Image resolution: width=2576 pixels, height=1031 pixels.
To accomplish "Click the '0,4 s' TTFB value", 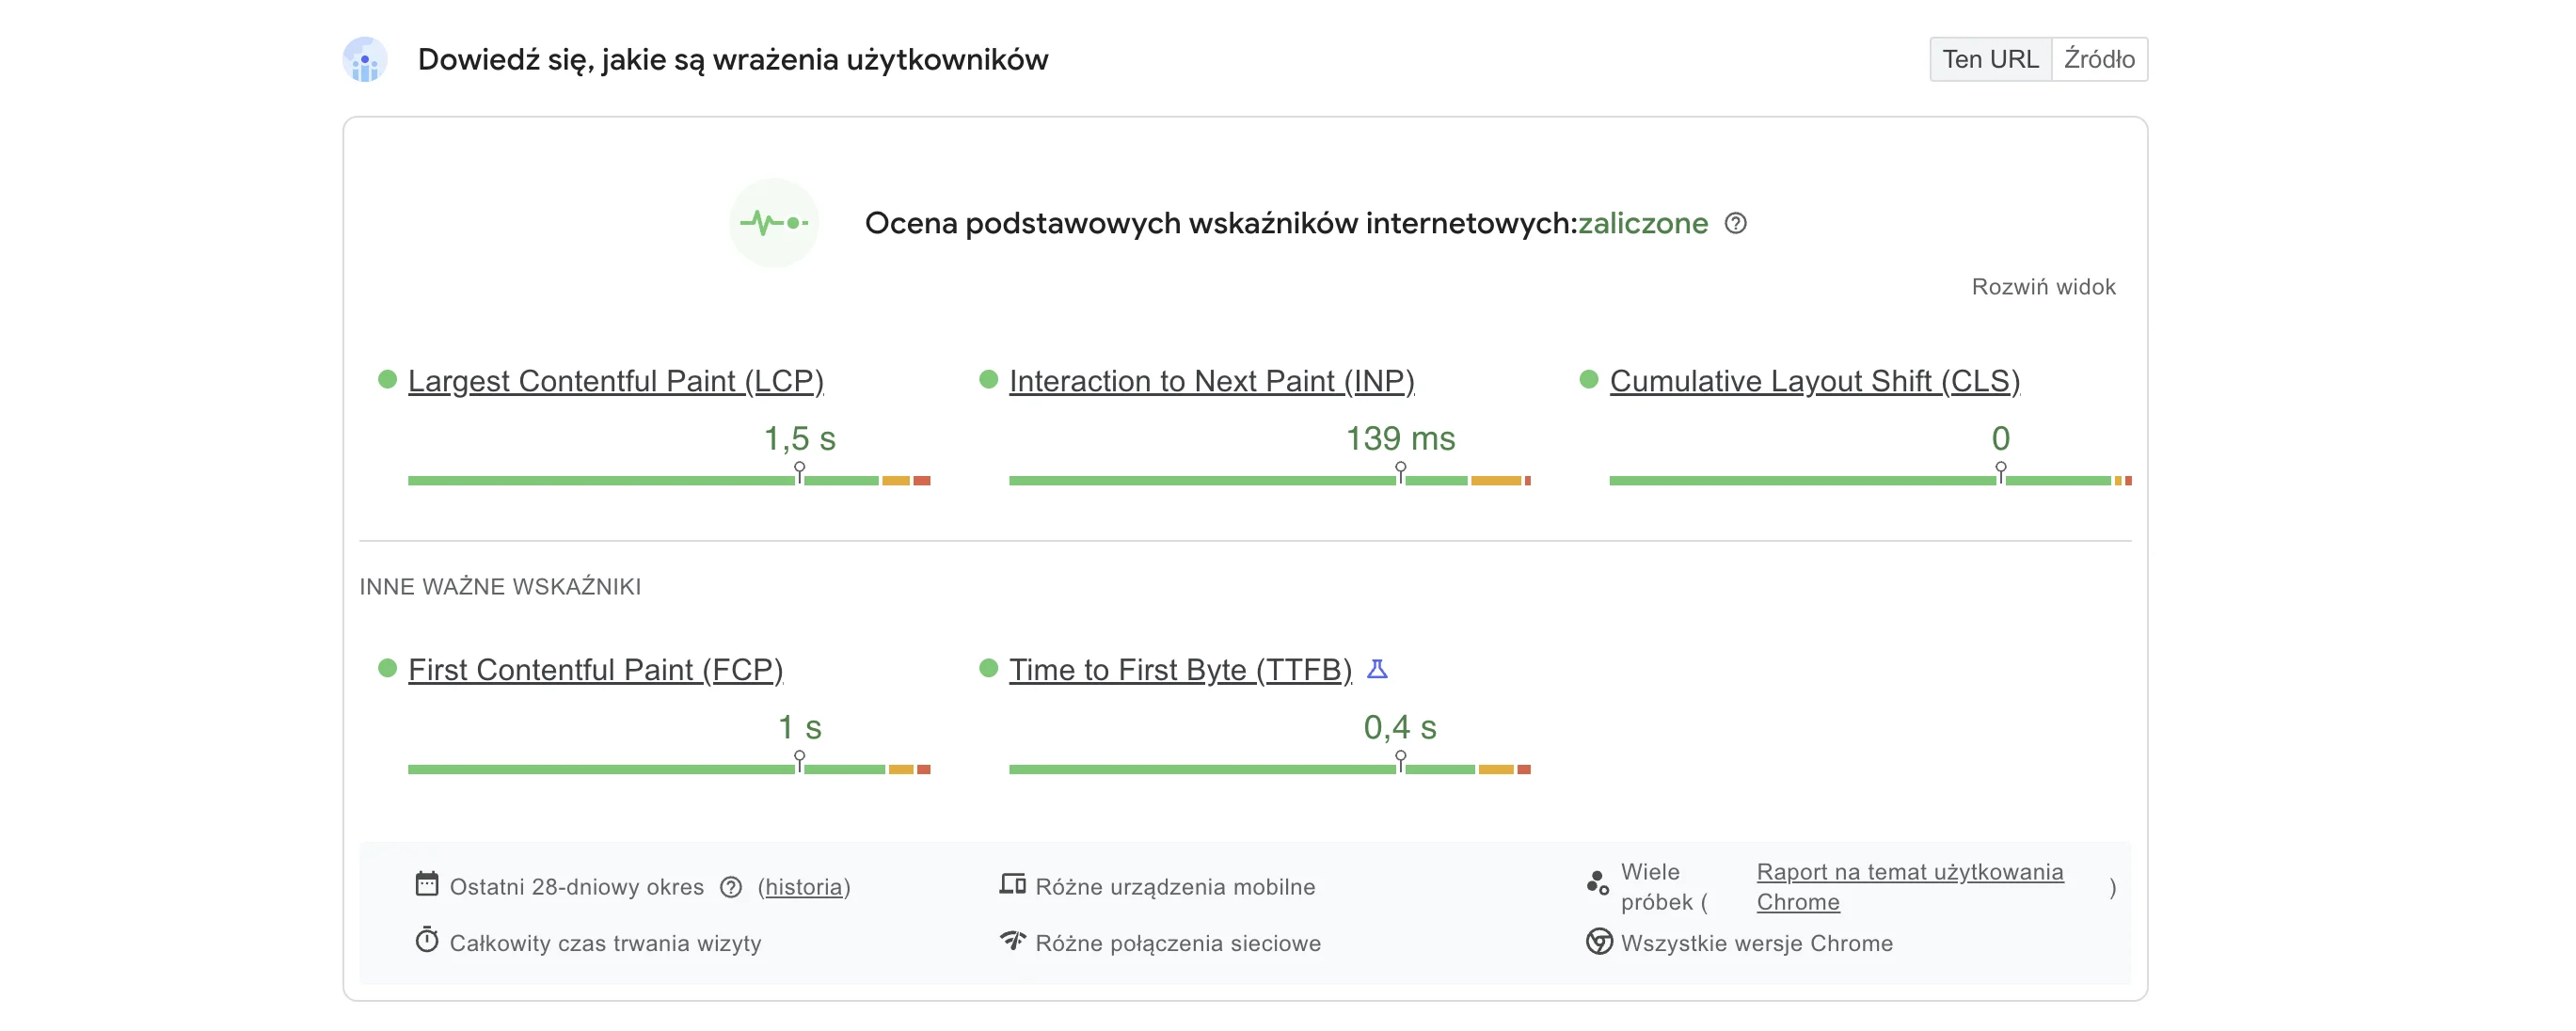I will click(x=1401, y=727).
